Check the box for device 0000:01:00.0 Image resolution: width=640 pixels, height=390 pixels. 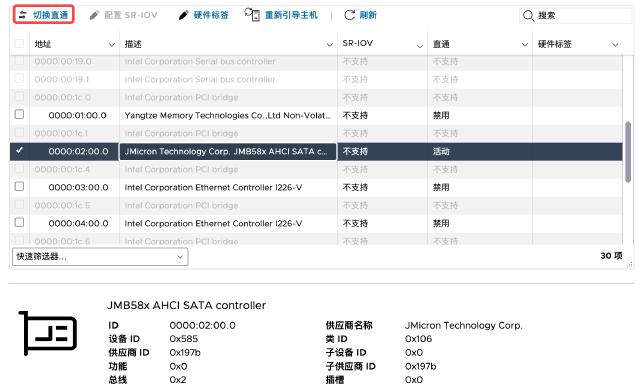[x=19, y=114]
